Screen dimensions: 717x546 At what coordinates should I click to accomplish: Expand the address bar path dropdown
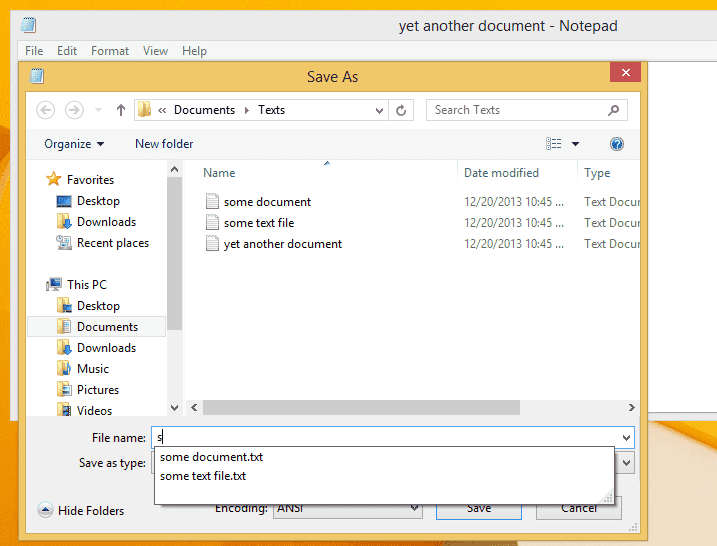[379, 110]
